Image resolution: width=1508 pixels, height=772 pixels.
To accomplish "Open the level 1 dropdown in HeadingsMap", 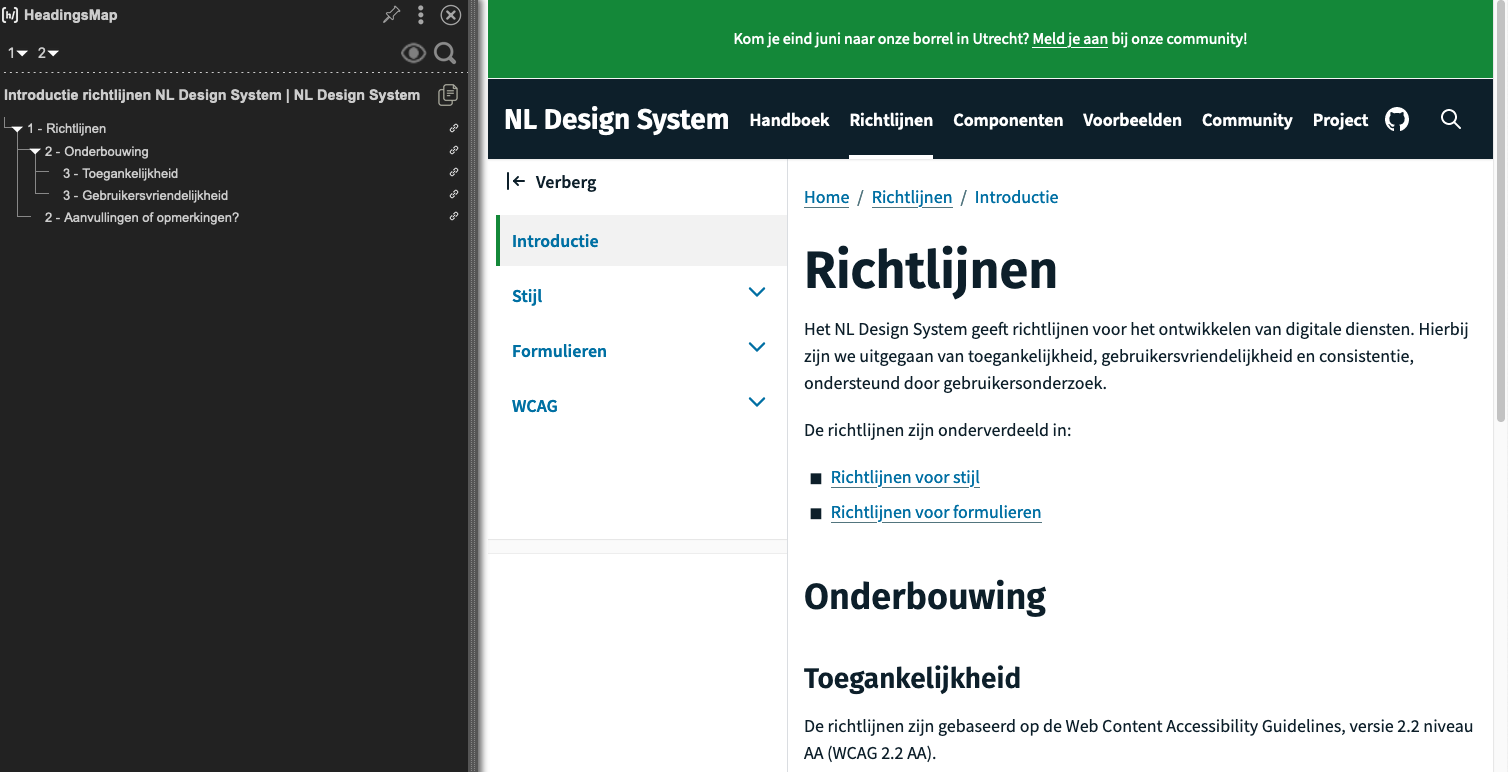I will point(18,53).
